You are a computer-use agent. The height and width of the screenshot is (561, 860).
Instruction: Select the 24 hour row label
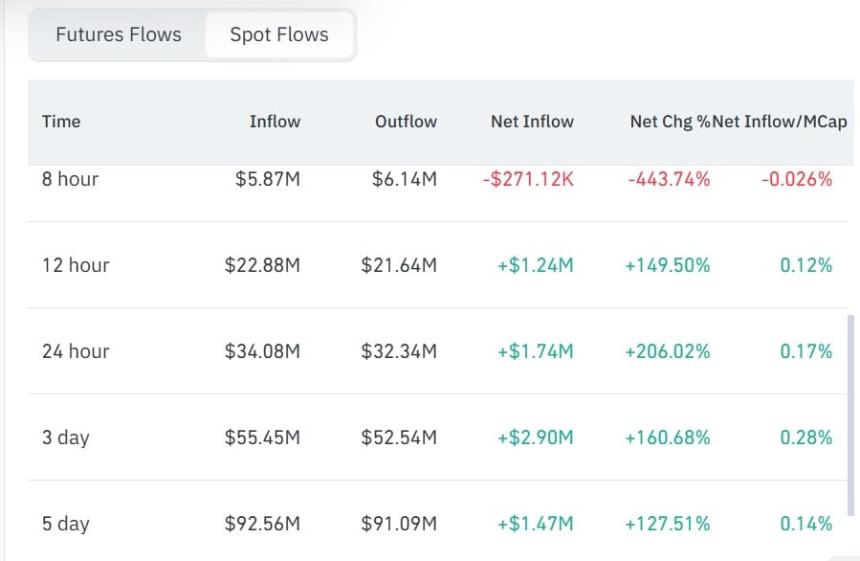pos(76,352)
